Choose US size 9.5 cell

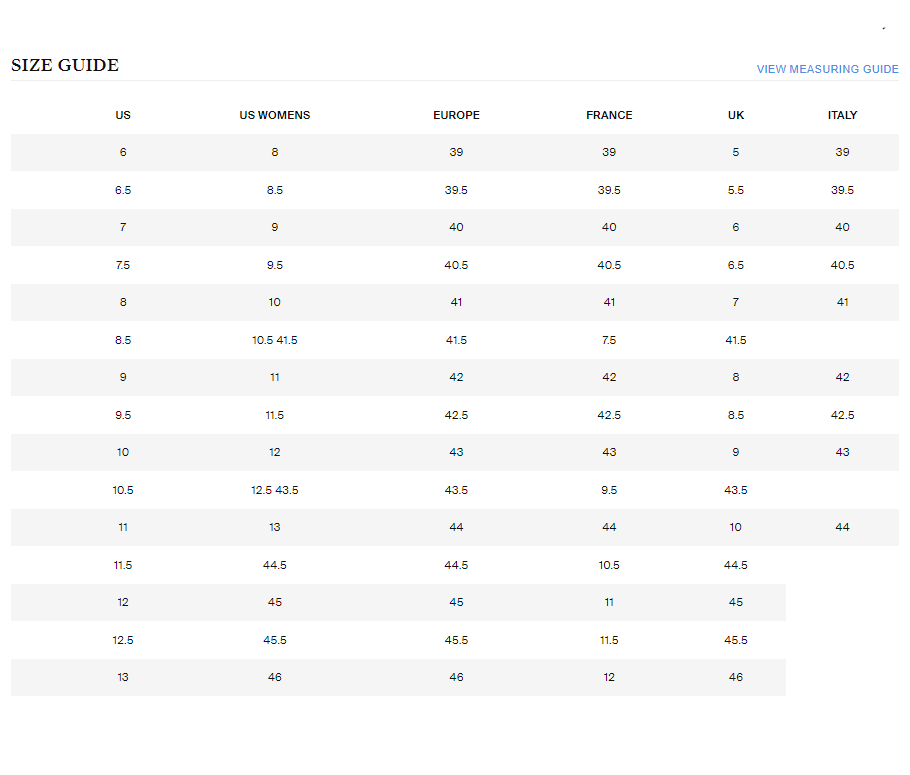coord(123,415)
